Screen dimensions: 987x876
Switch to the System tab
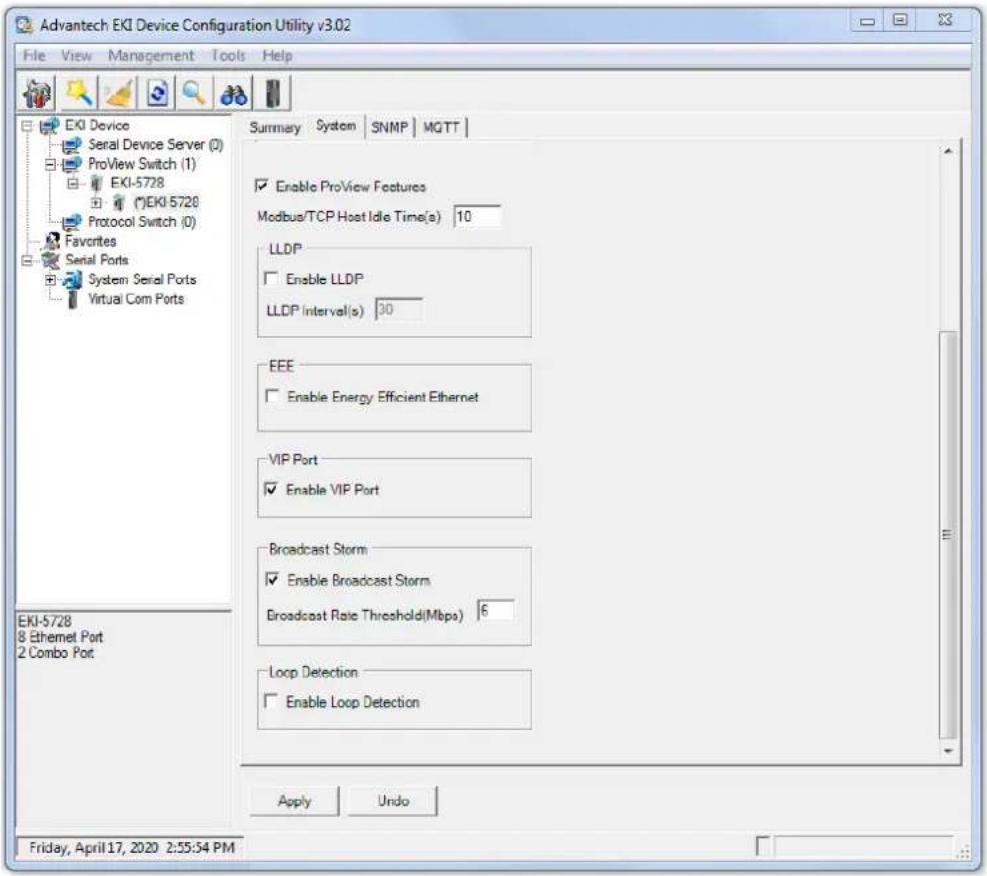(x=336, y=126)
